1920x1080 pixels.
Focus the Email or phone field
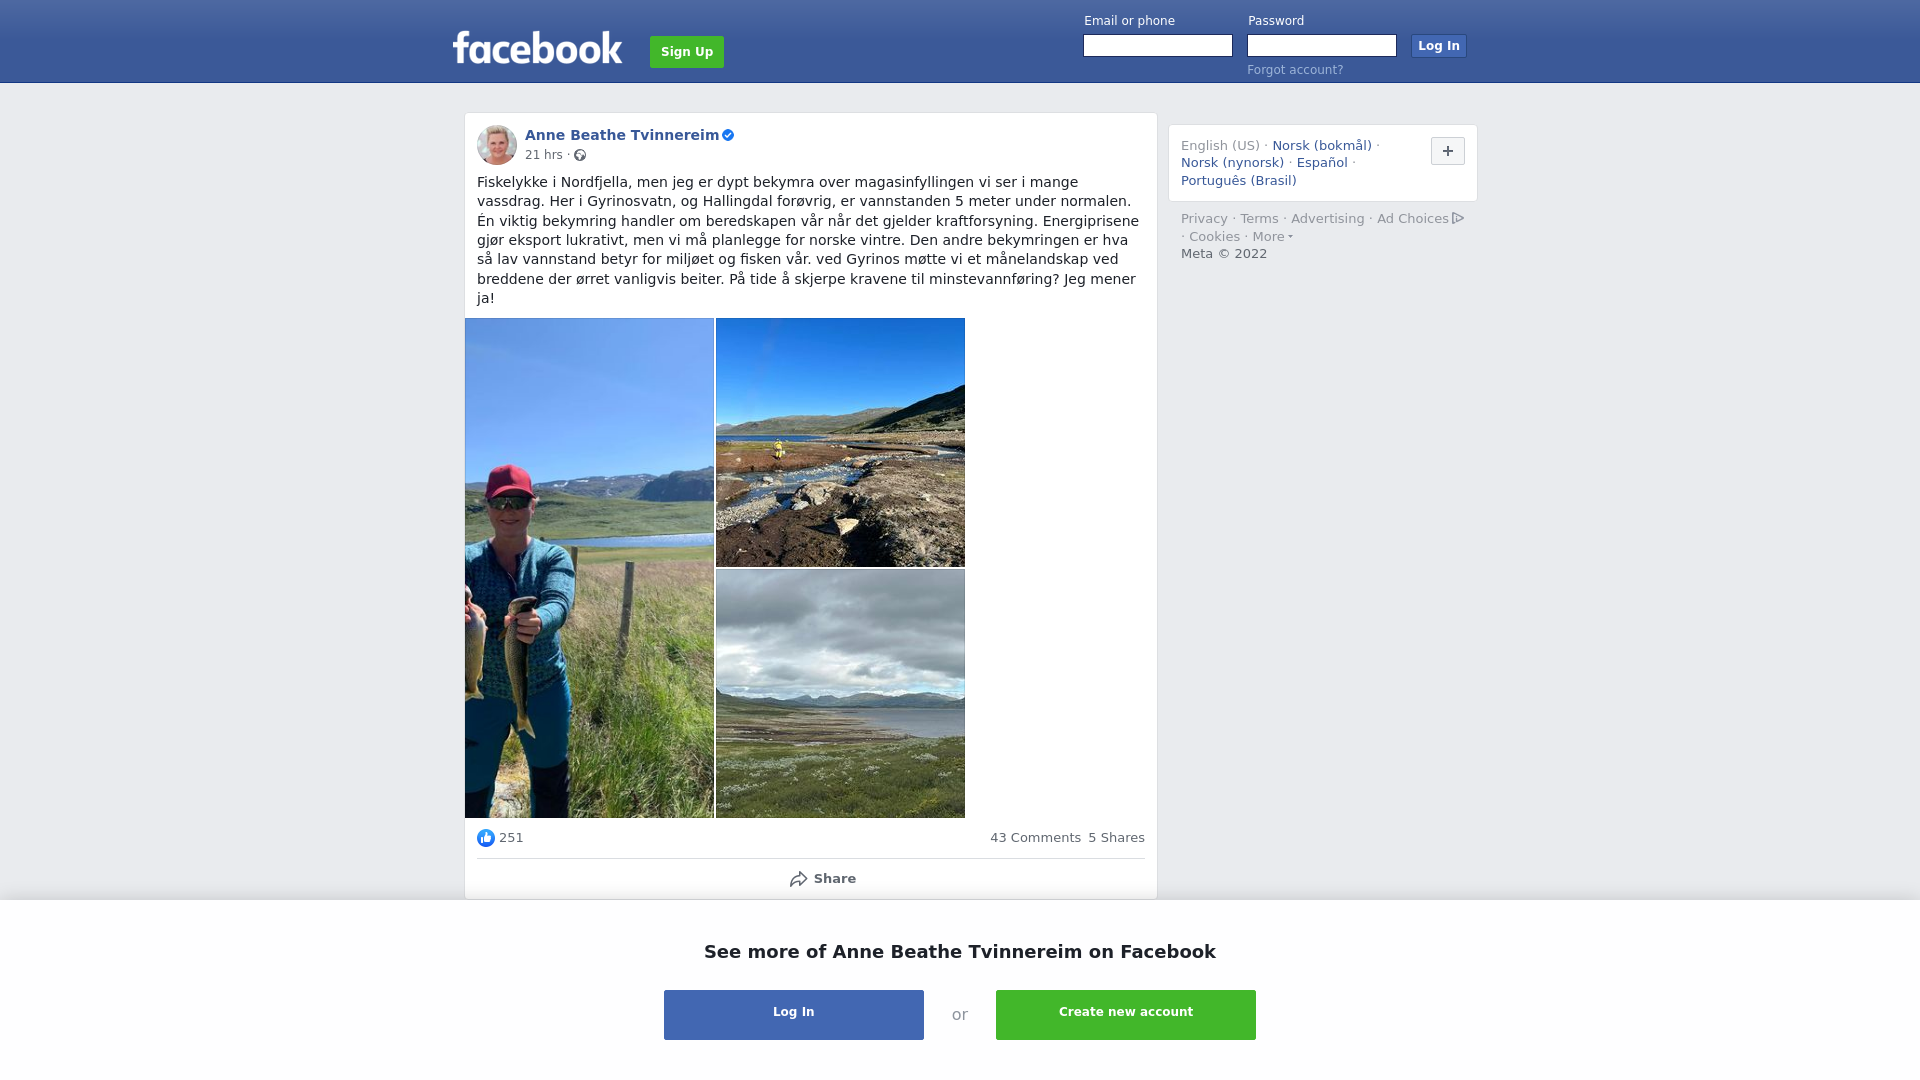click(1158, 46)
